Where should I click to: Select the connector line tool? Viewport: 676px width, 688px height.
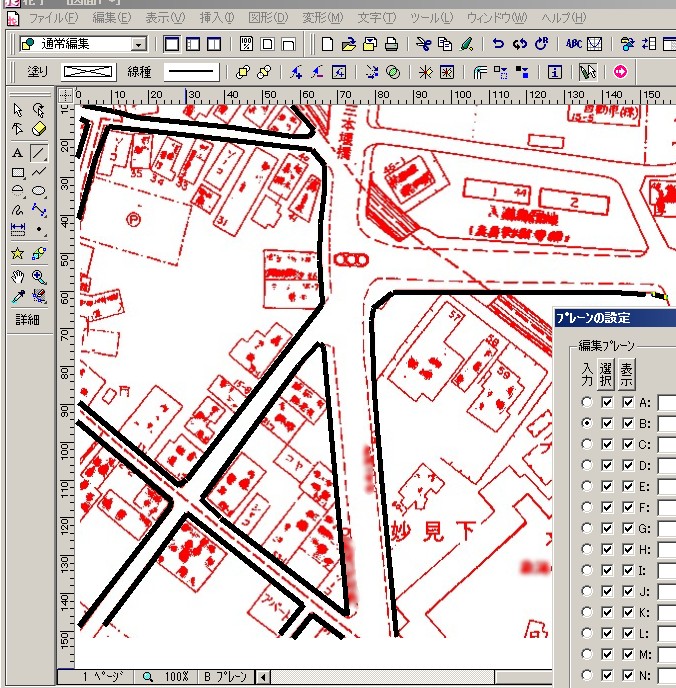point(39,210)
